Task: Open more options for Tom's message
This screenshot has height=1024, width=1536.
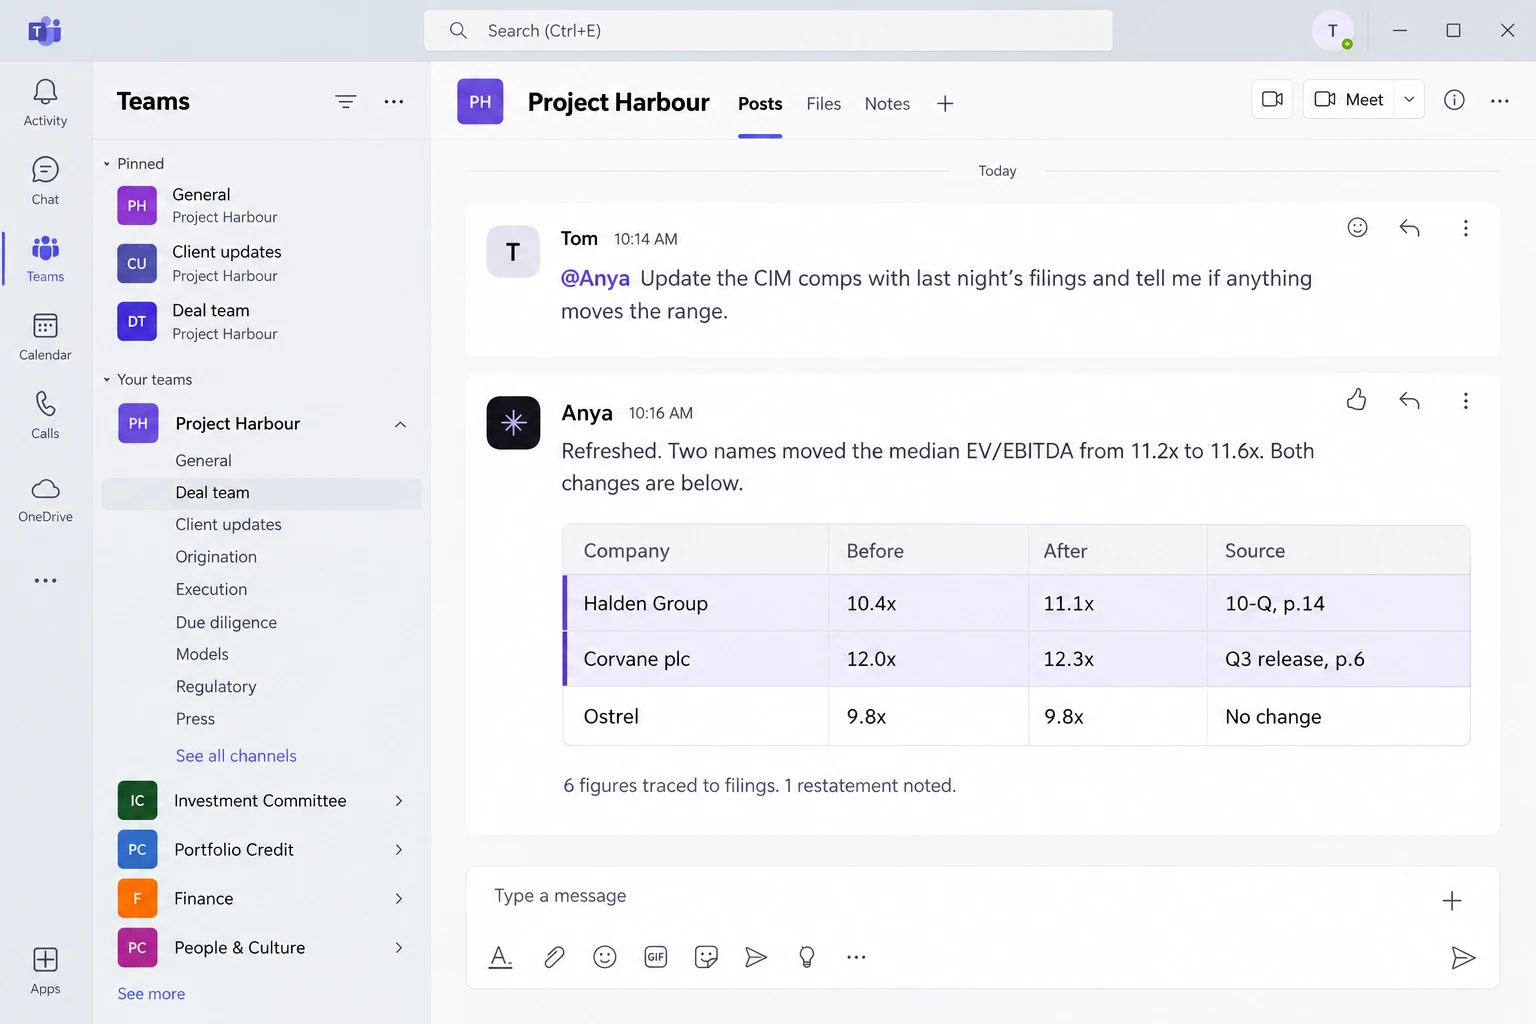Action: click(x=1465, y=228)
